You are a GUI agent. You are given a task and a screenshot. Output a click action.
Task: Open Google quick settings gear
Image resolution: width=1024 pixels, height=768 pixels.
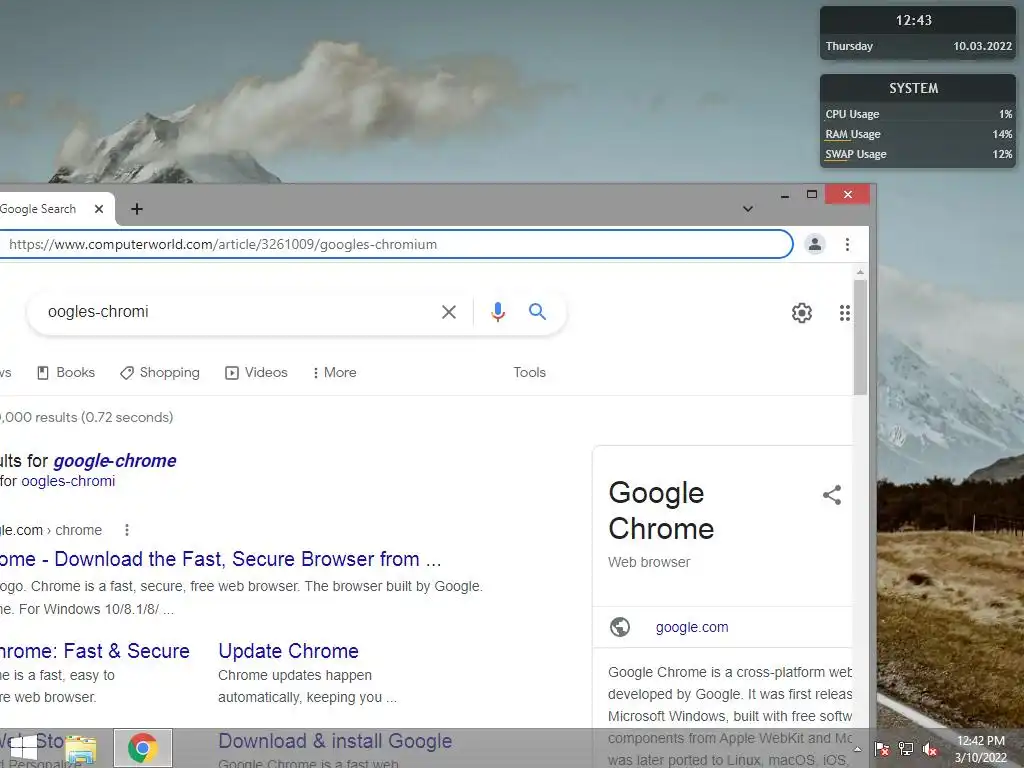(x=801, y=313)
